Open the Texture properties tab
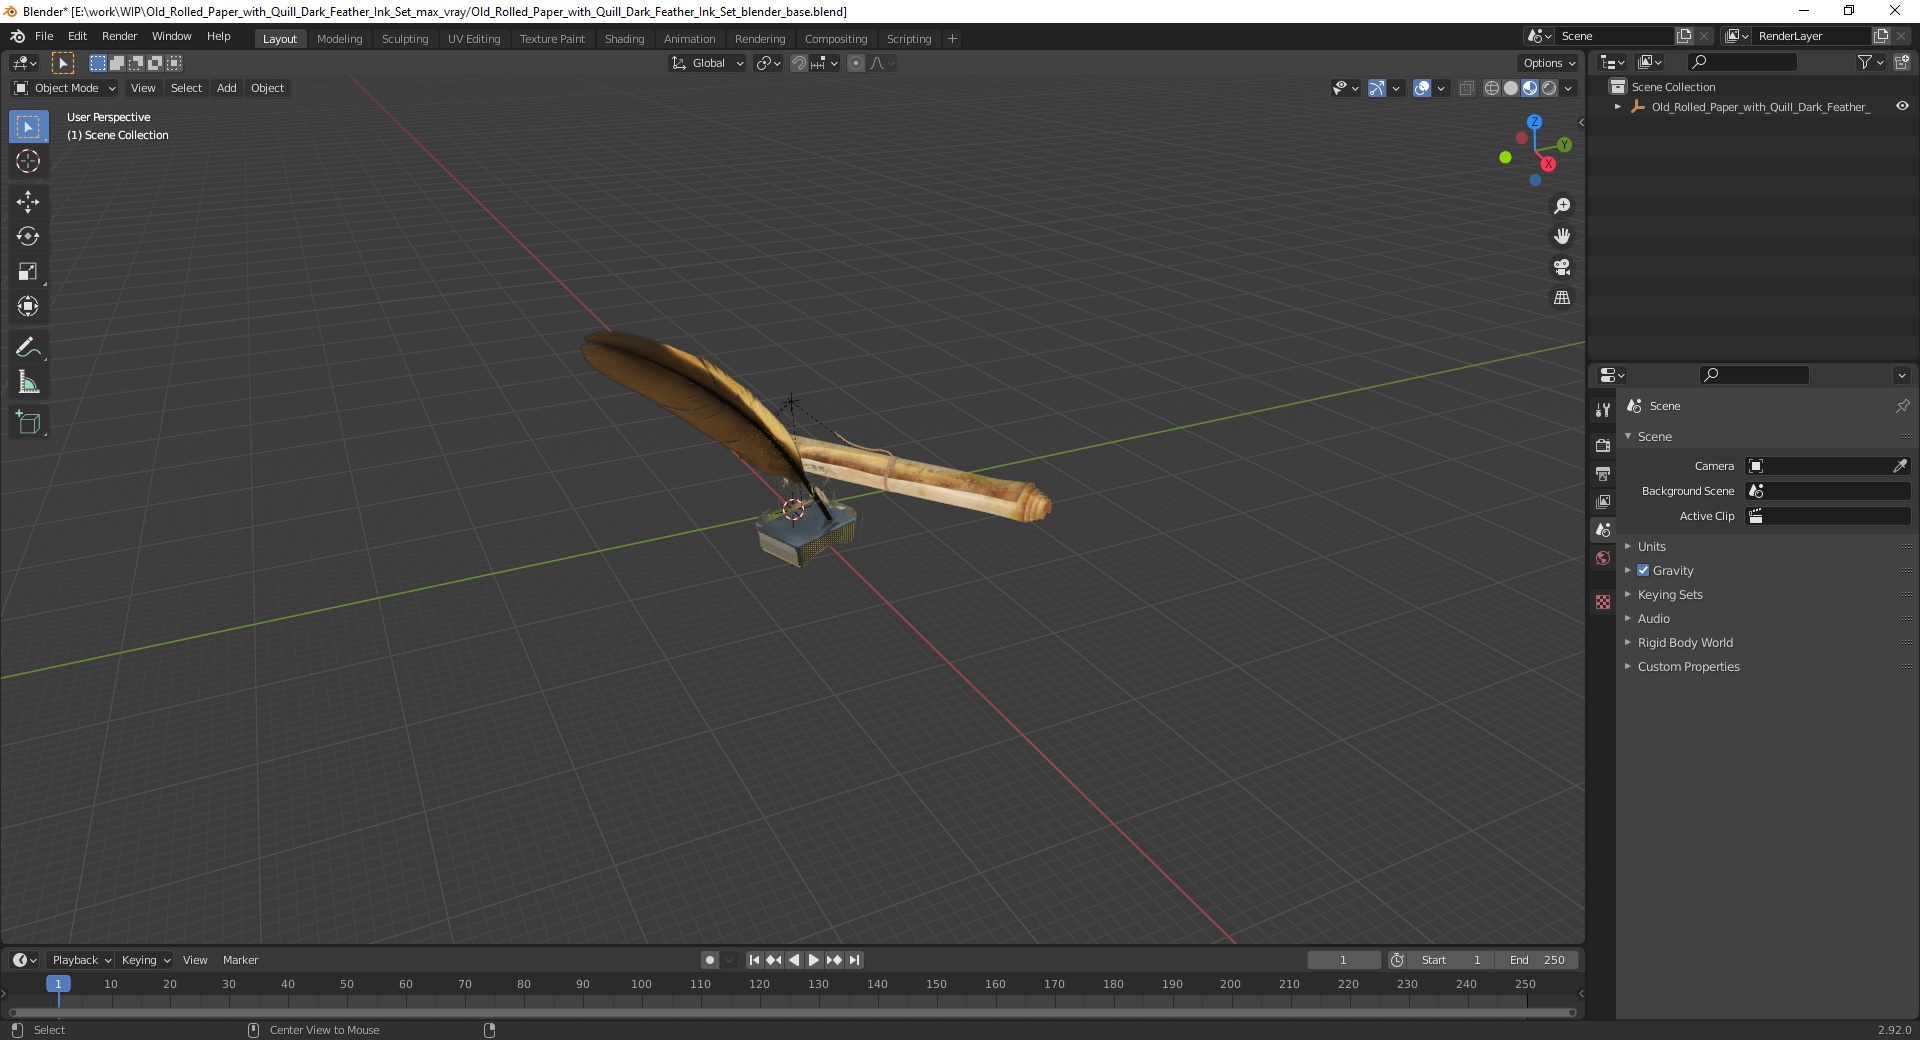Screen dimensions: 1920x1040 click(x=1603, y=602)
